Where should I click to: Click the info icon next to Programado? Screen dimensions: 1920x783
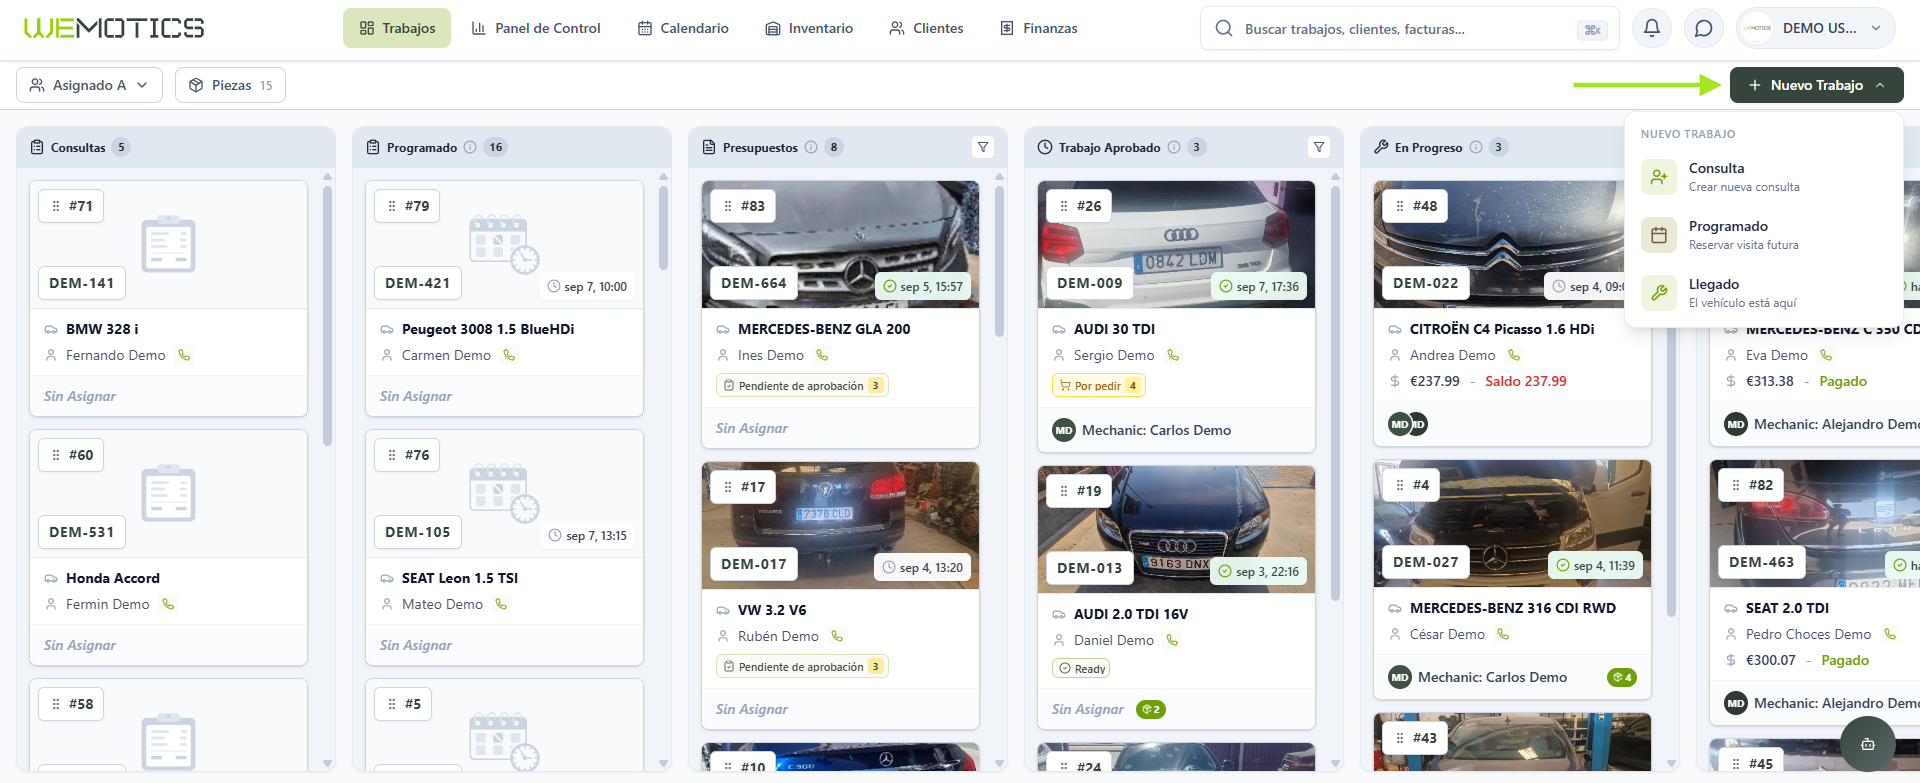[x=470, y=147]
